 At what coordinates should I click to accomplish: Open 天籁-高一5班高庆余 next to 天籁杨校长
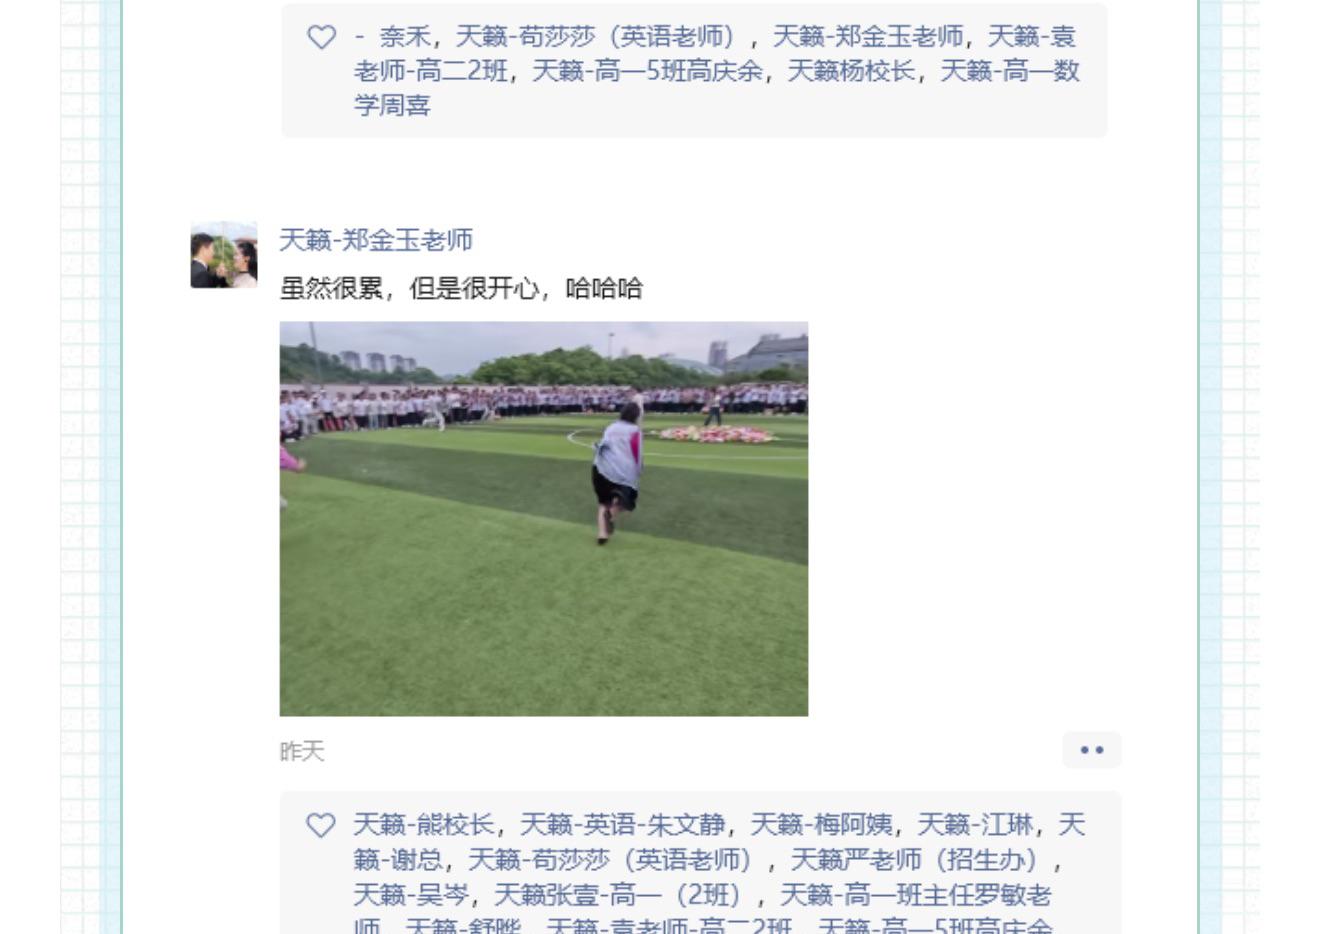647,71
